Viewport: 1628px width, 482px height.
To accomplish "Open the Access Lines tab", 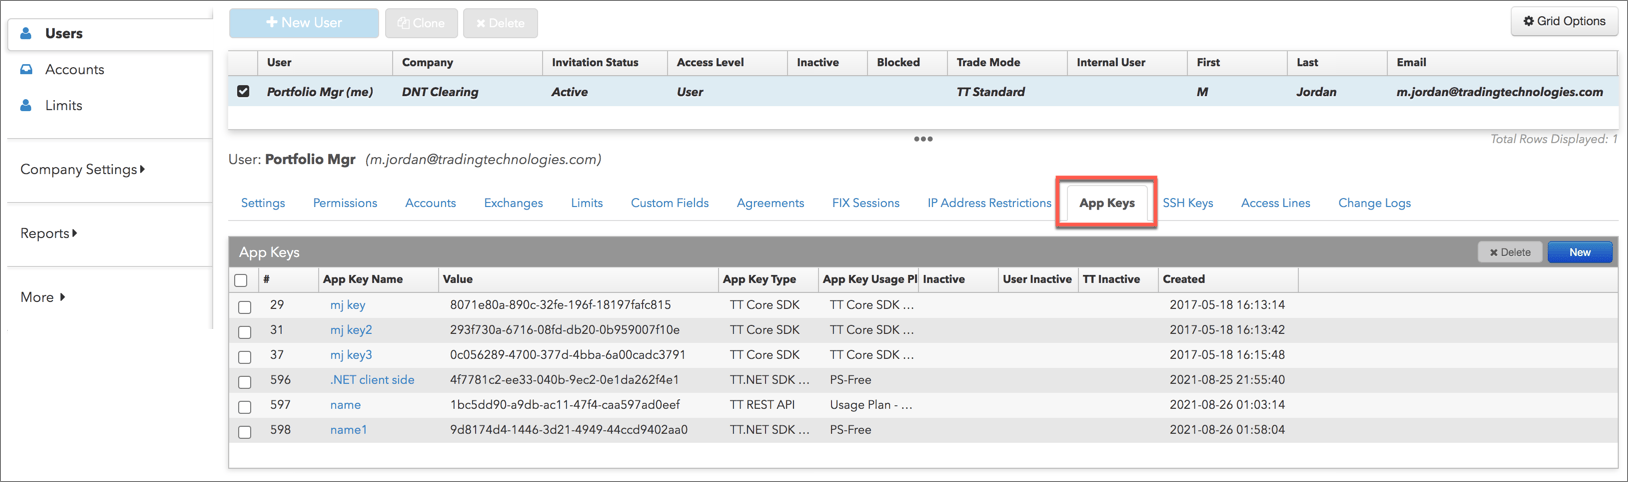I will pyautogui.click(x=1275, y=203).
